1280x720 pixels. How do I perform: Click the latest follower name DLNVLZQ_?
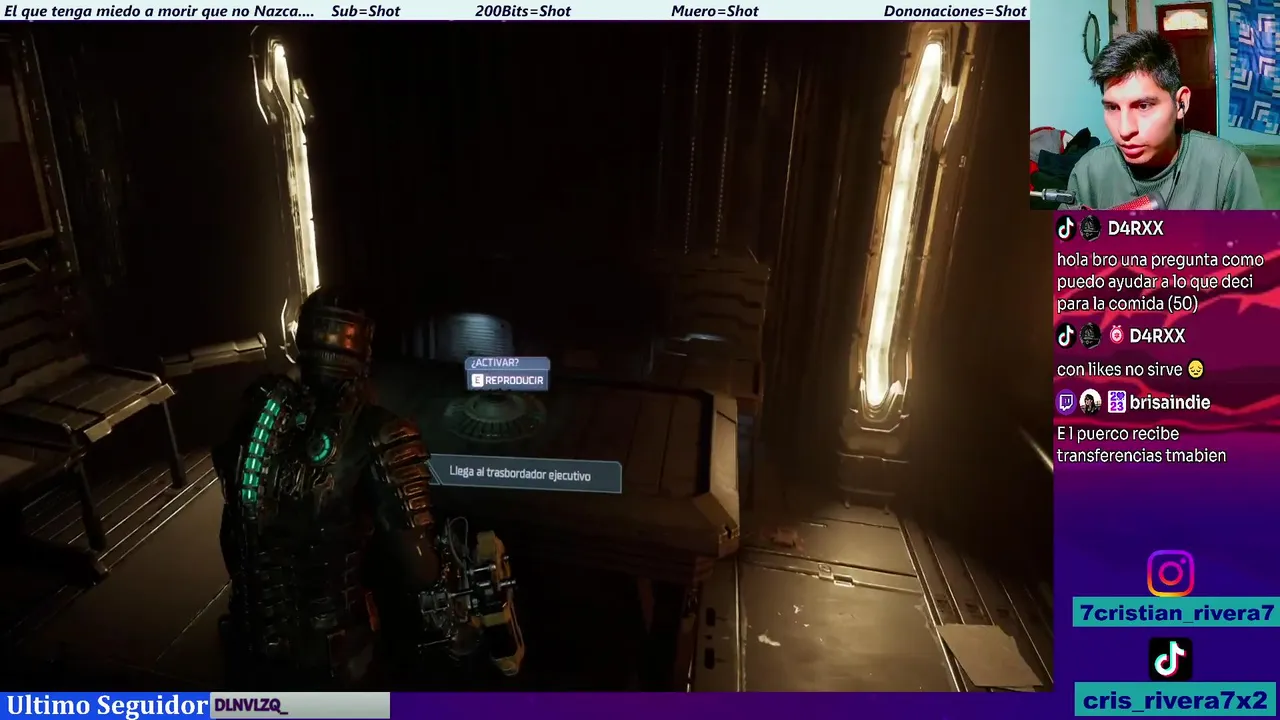click(x=251, y=706)
